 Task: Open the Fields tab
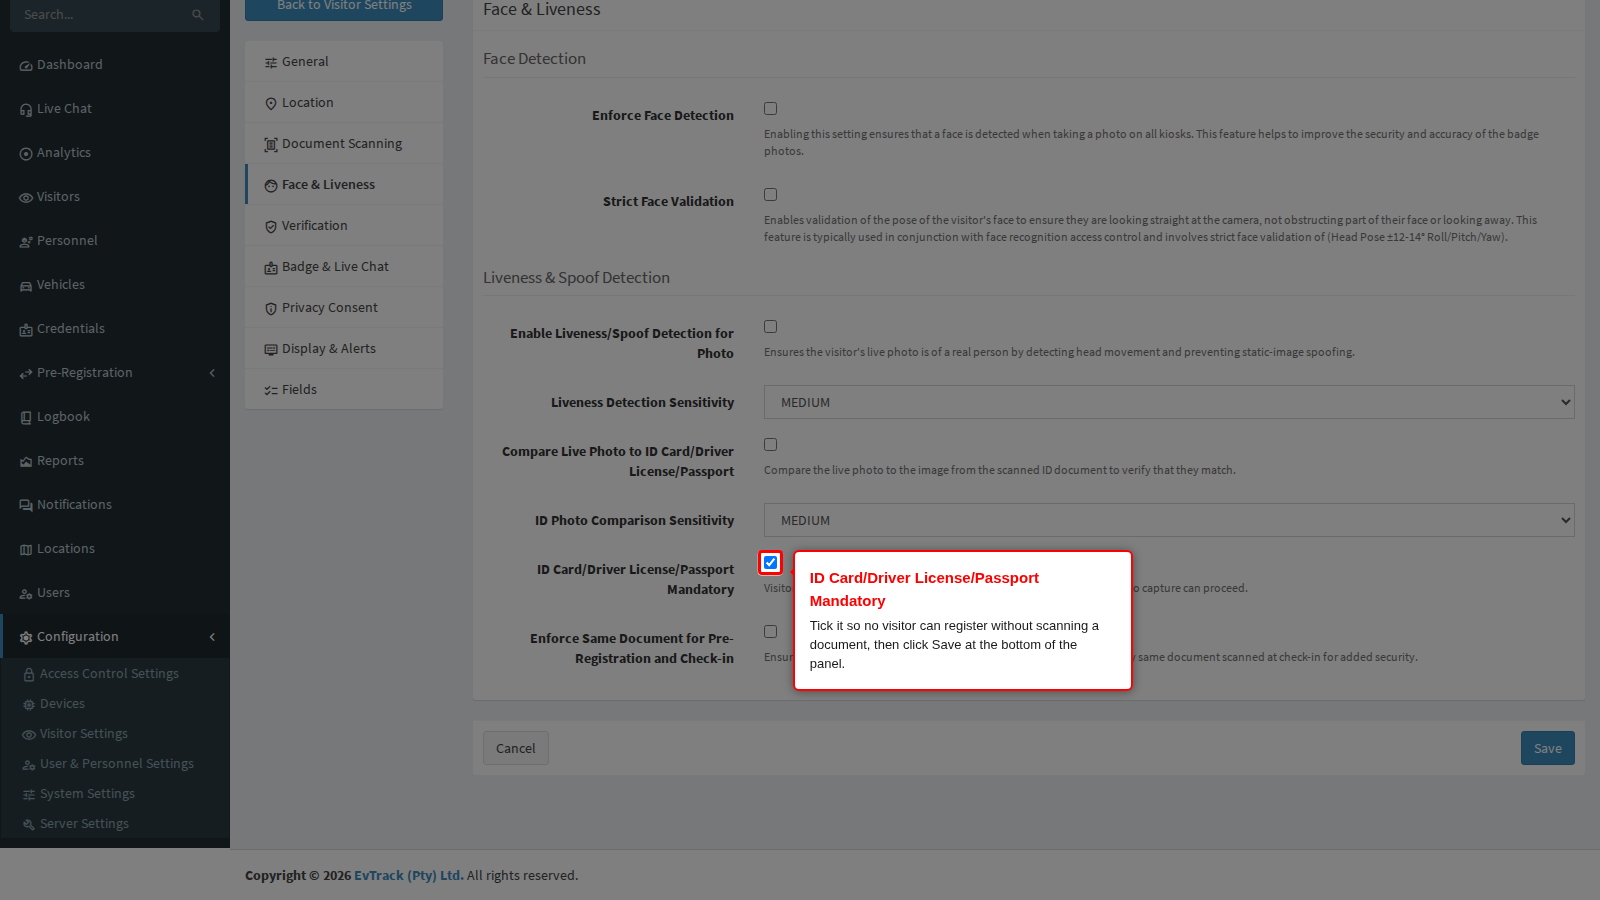pos(344,389)
